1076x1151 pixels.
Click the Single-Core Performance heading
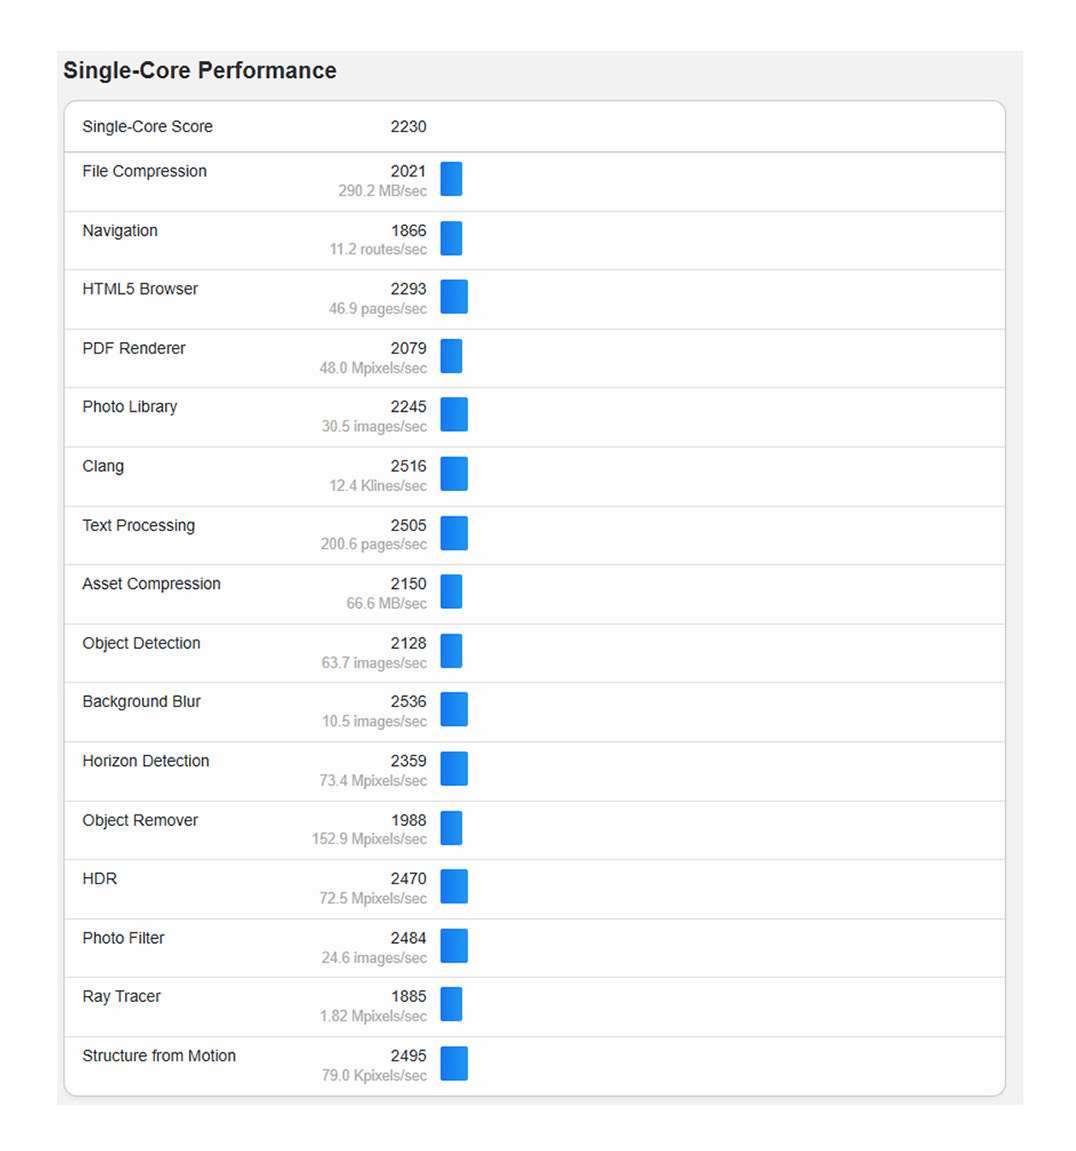tap(200, 71)
